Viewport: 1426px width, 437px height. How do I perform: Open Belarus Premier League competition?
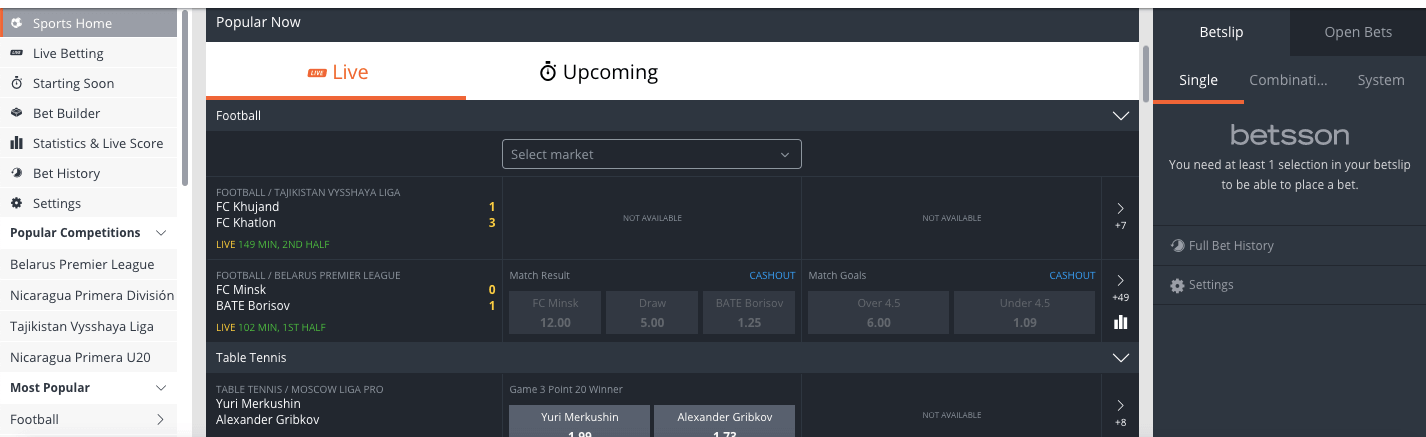pyautogui.click(x=89, y=264)
